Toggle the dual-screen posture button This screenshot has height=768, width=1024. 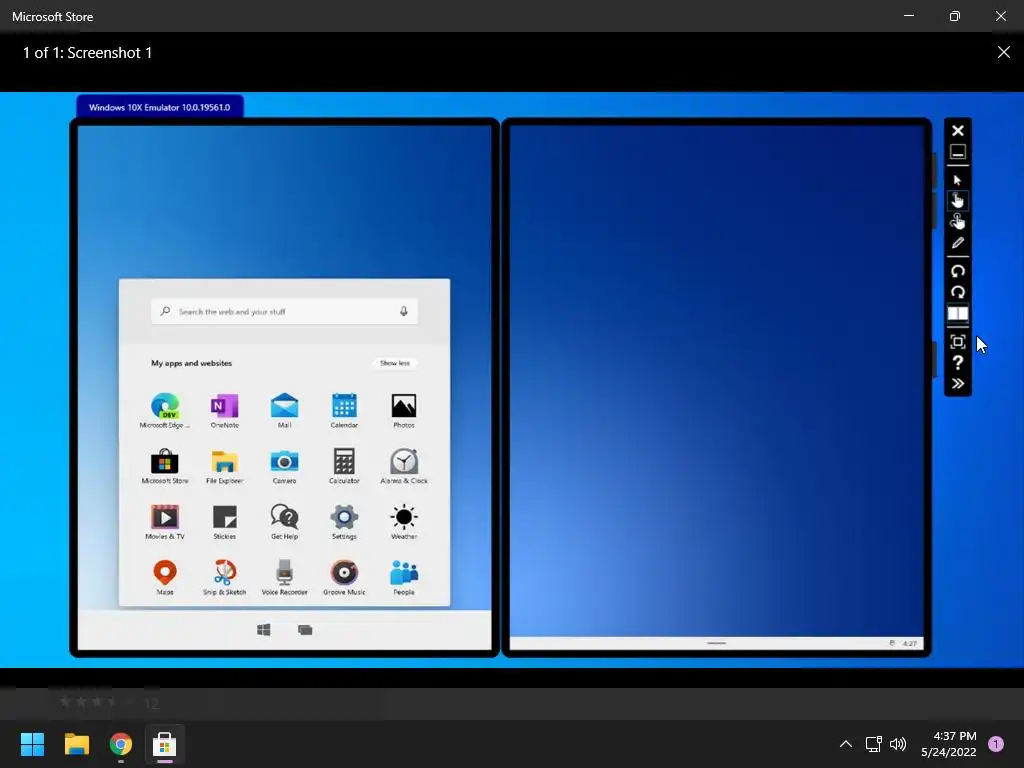pos(958,313)
